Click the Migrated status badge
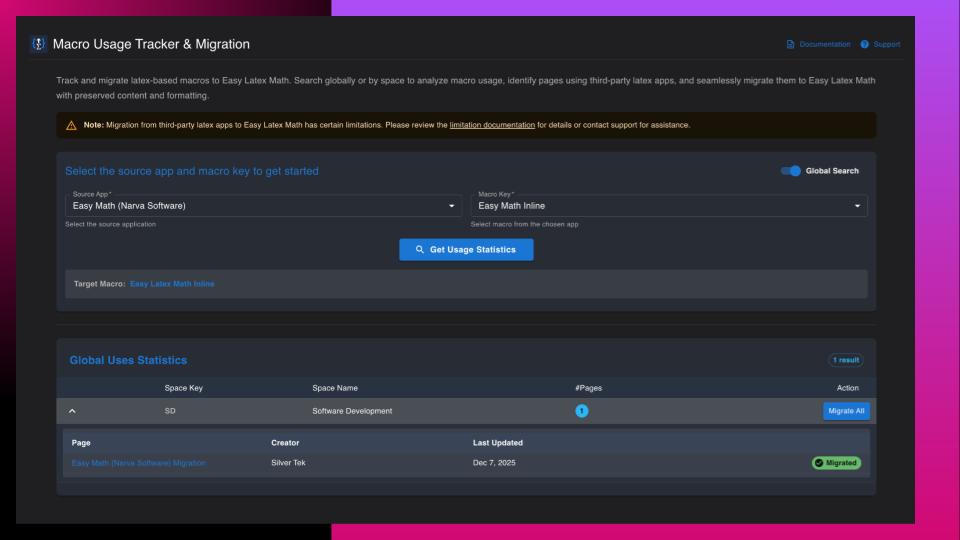 tap(836, 463)
